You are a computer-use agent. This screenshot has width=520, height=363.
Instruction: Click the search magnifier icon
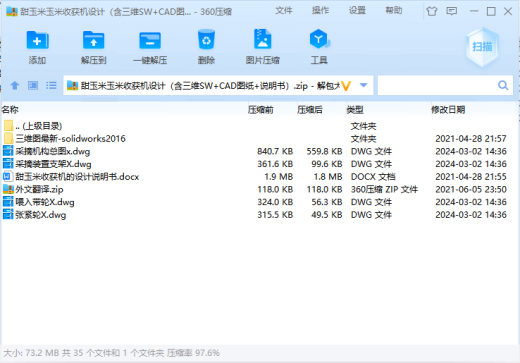(503, 85)
